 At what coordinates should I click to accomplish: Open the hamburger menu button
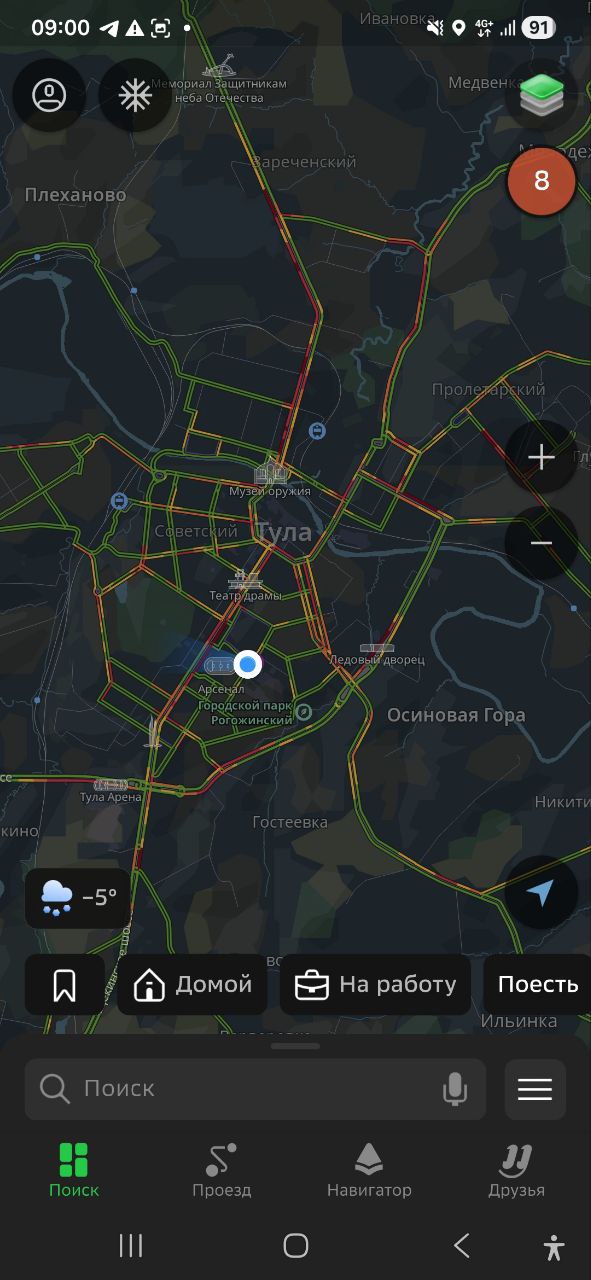[535, 1089]
